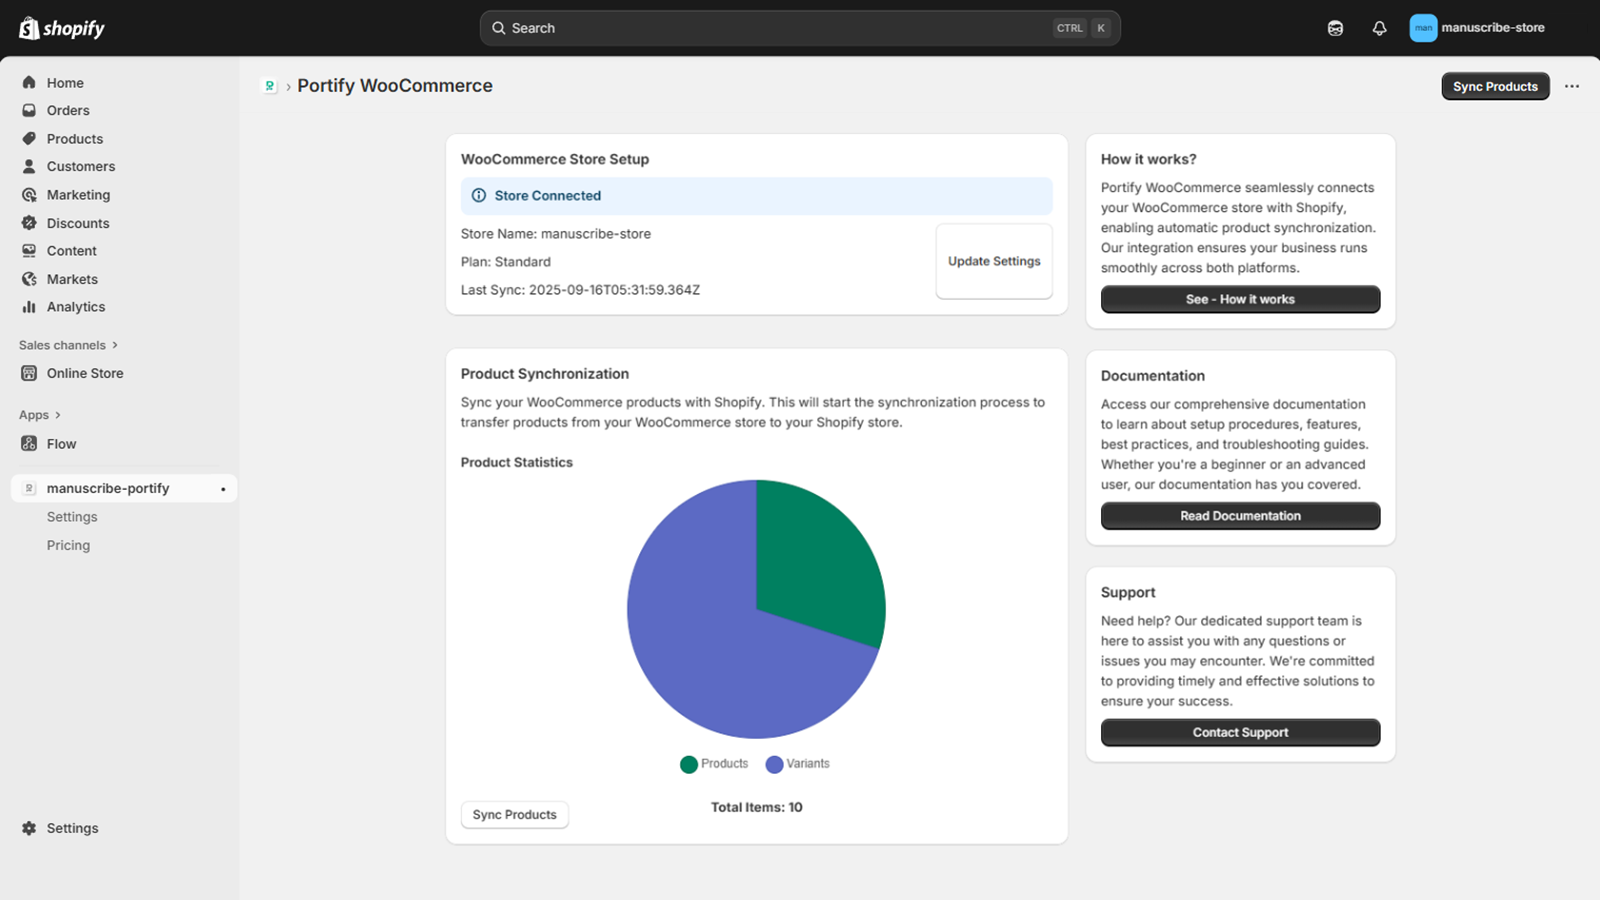Click the Shopify inbox chat icon
This screenshot has width=1600, height=900.
click(1335, 27)
